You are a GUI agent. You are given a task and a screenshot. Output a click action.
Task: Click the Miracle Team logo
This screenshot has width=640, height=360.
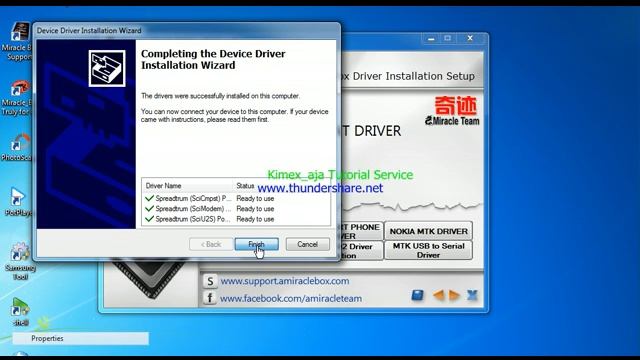pos(452,111)
